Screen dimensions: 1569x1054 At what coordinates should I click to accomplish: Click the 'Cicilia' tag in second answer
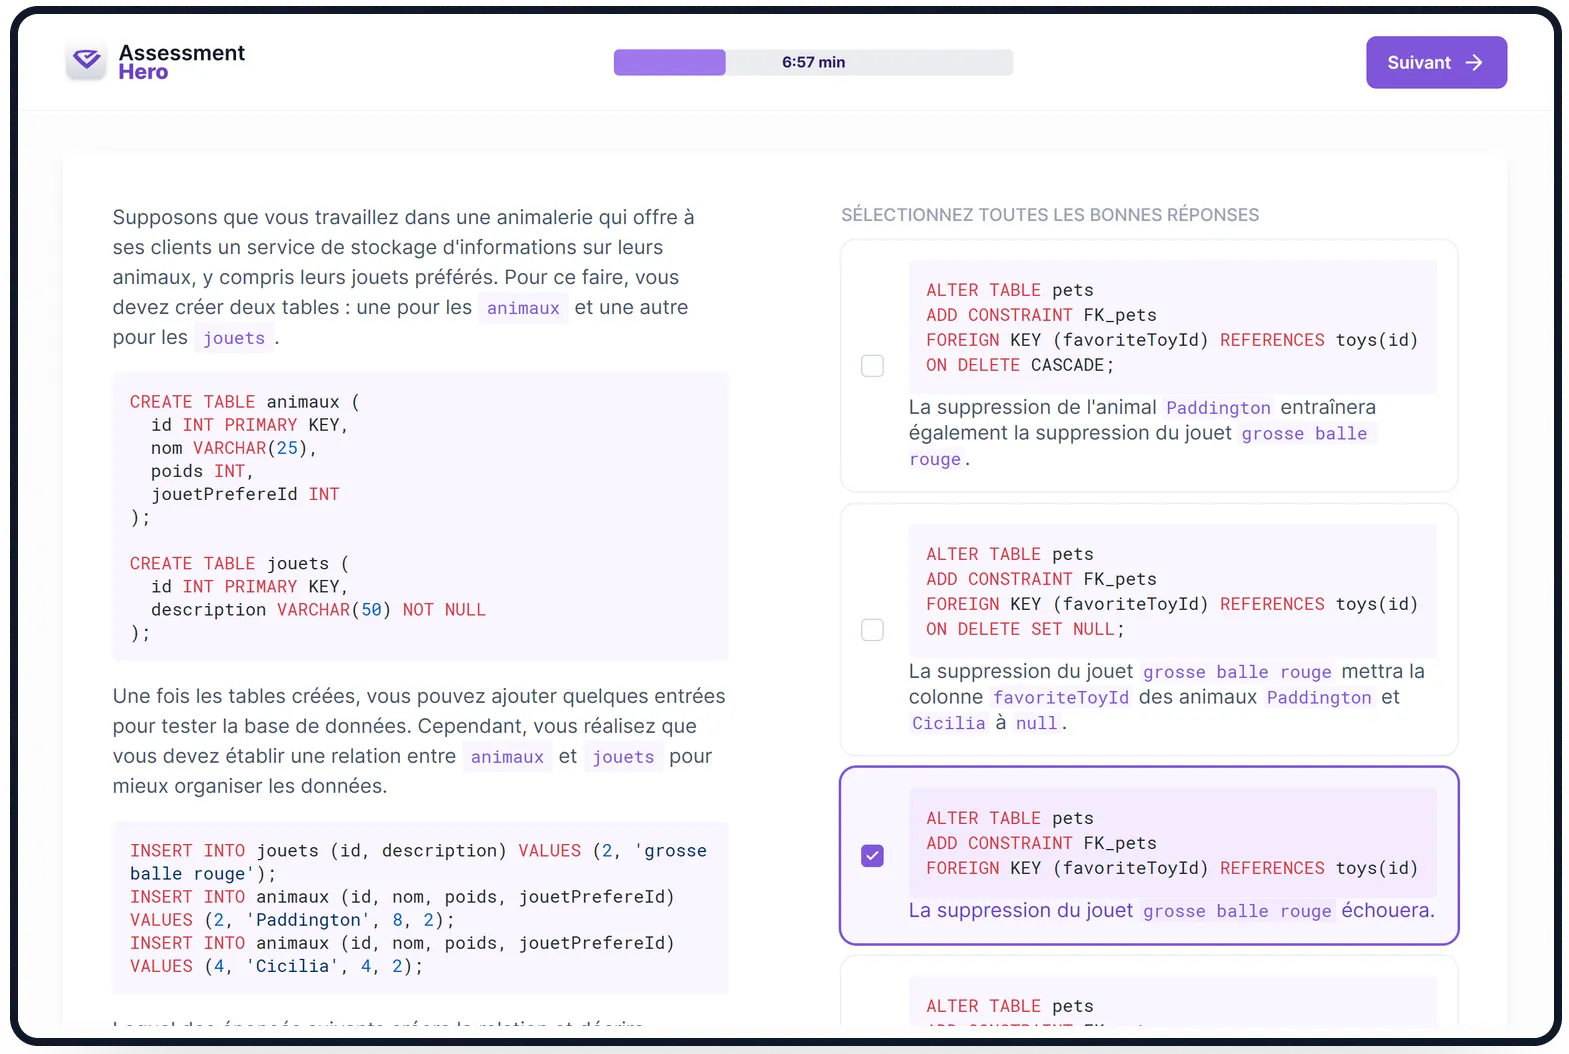coord(948,724)
